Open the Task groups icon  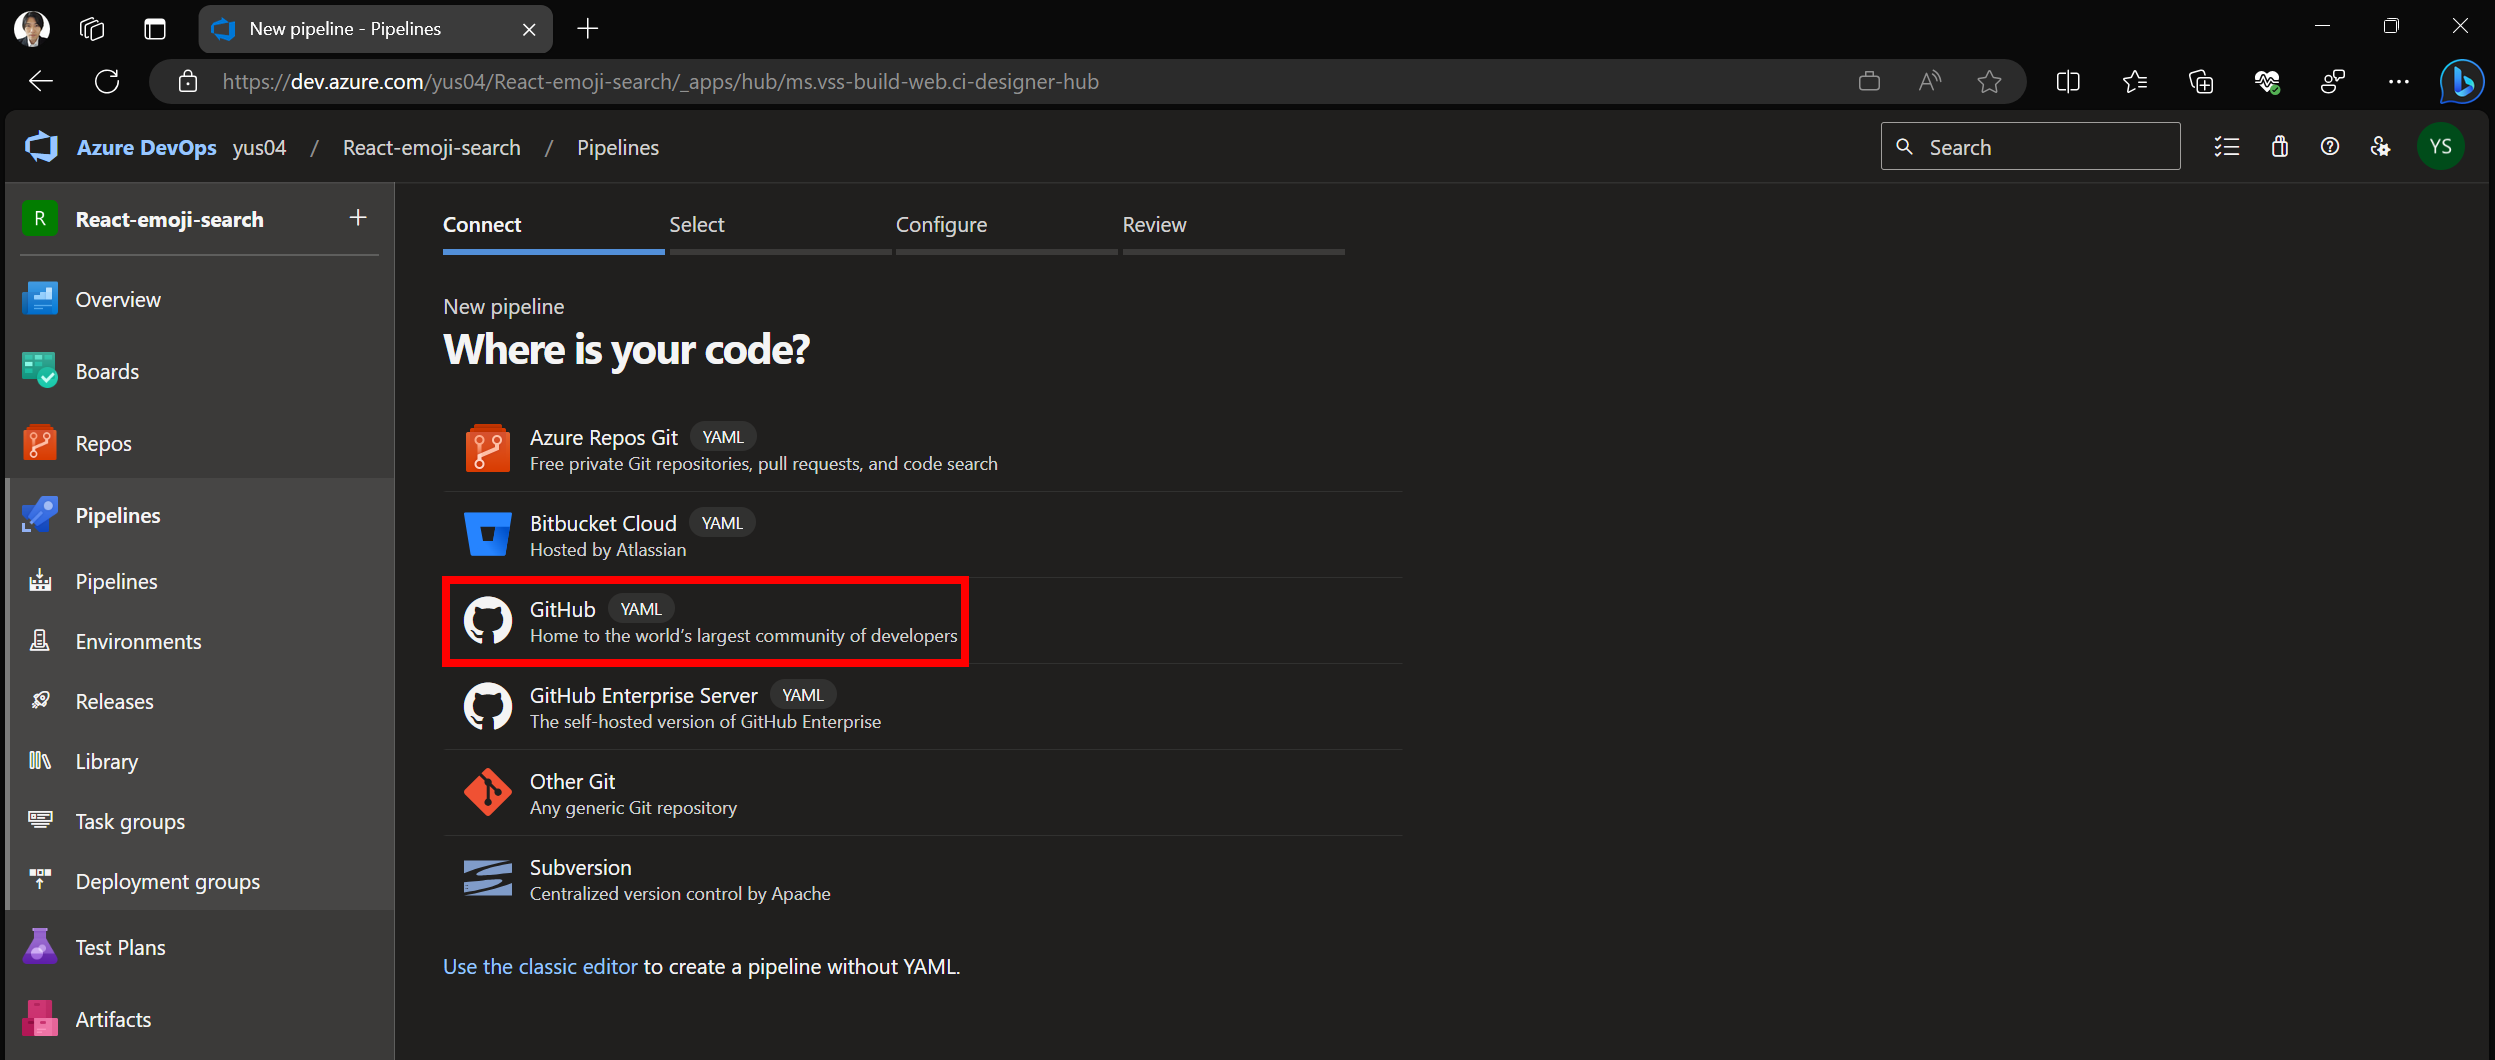click(x=40, y=821)
